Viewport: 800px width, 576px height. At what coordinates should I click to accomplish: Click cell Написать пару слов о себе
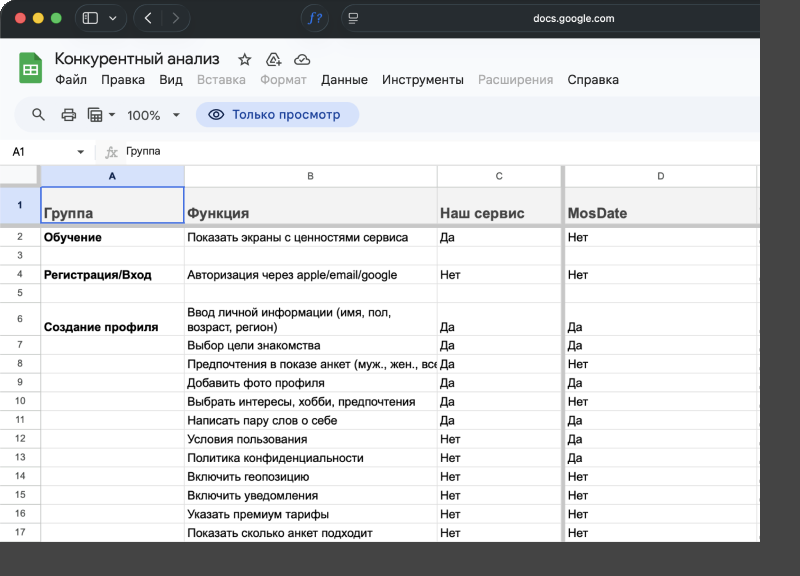click(x=310, y=420)
